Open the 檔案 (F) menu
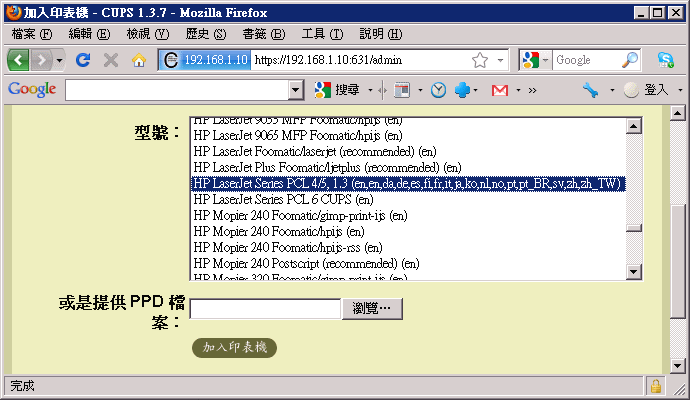 [32, 34]
